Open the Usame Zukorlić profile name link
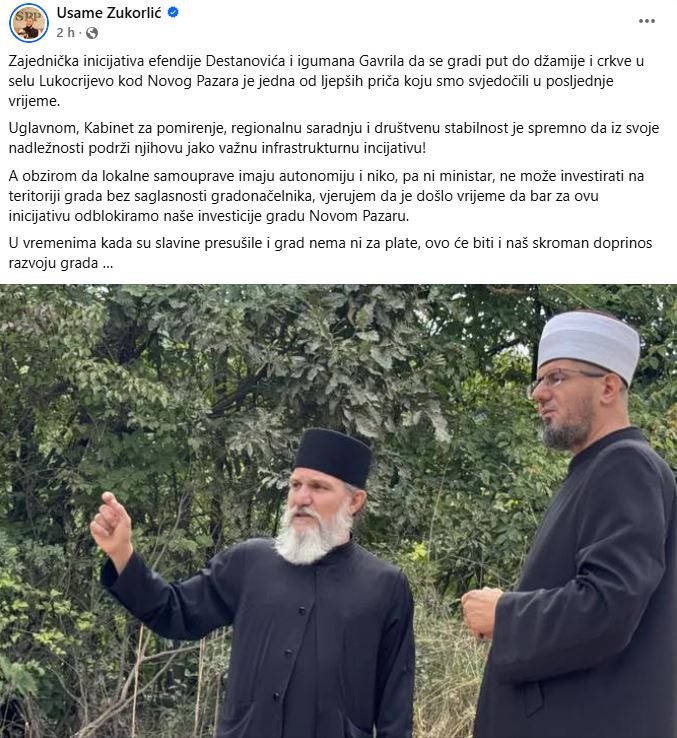Screen dimensions: 677x738 [109, 13]
